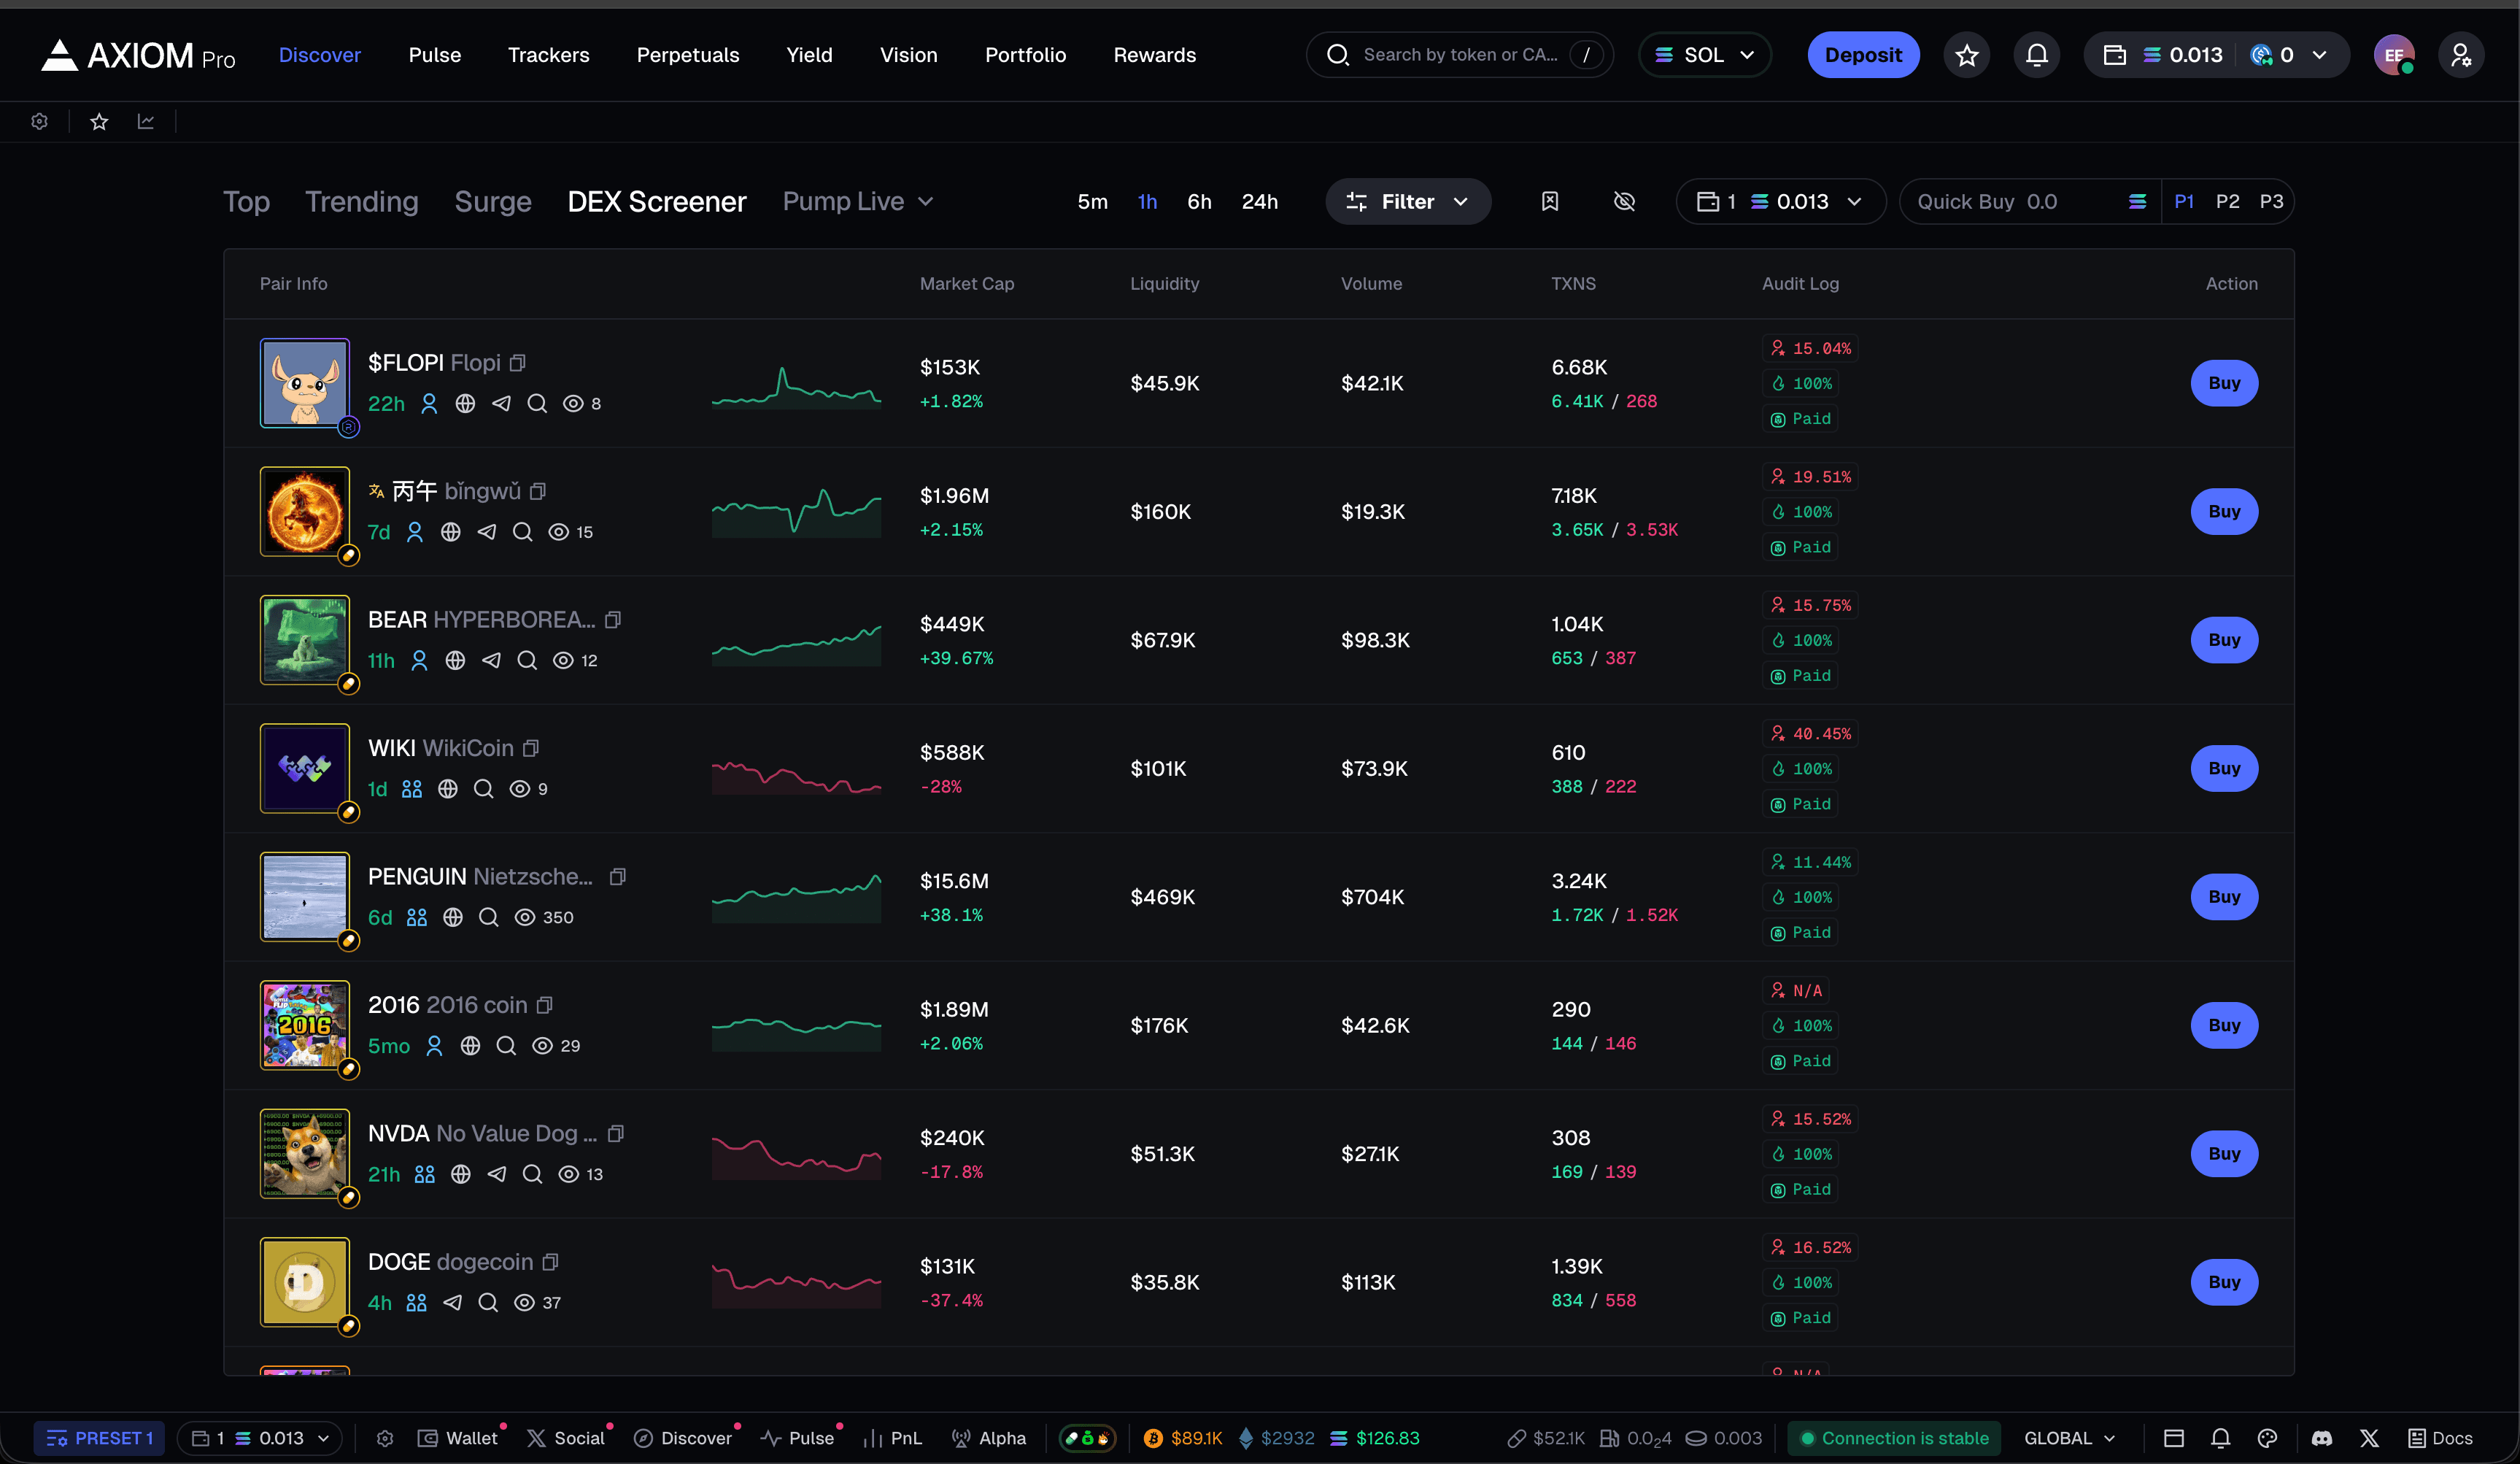Toggle hidden tokens with the eye-slash icon

coord(1624,201)
